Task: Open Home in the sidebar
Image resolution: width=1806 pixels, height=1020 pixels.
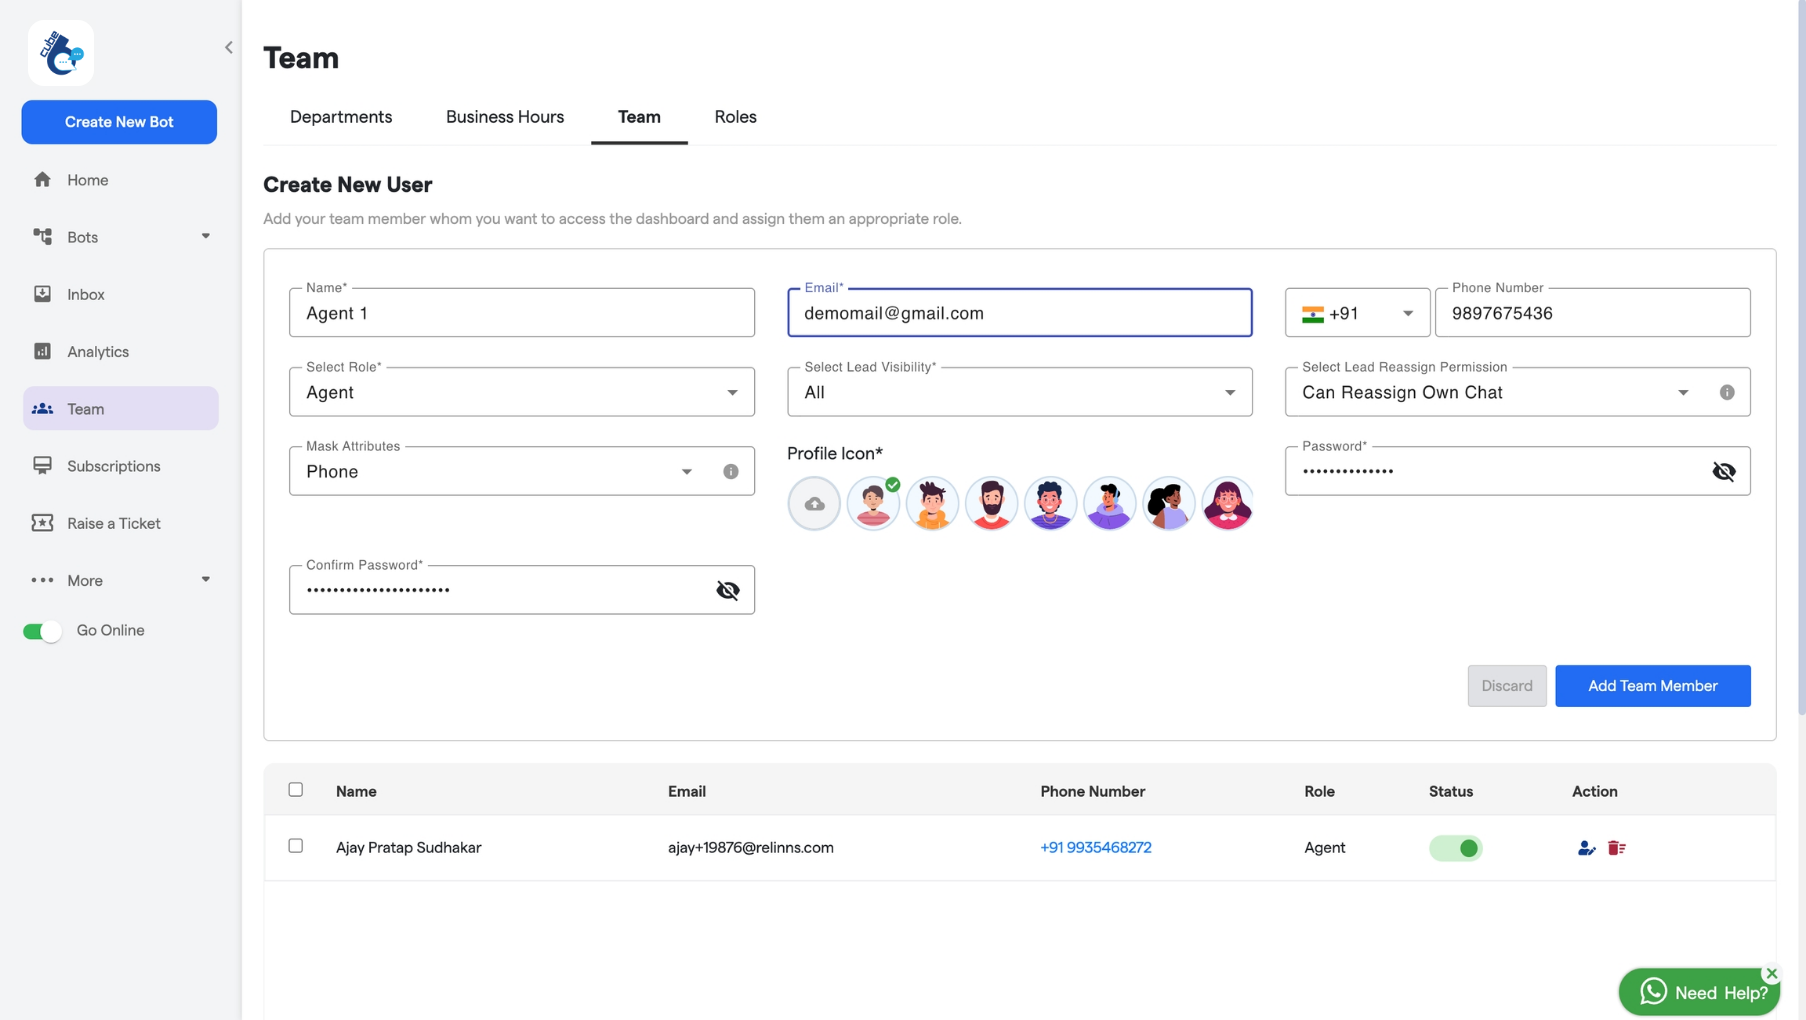Action: click(120, 180)
